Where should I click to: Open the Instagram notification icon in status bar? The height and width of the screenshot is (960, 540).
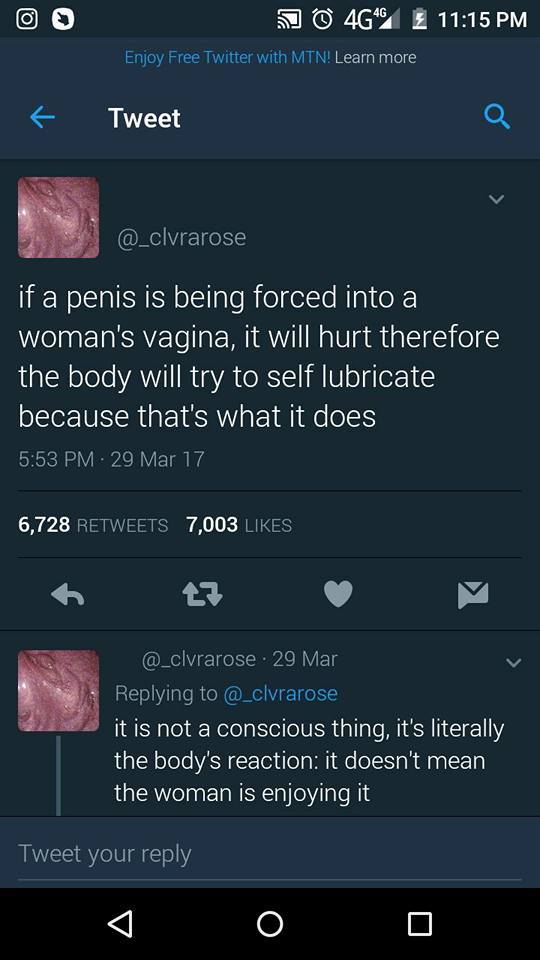tap(26, 19)
